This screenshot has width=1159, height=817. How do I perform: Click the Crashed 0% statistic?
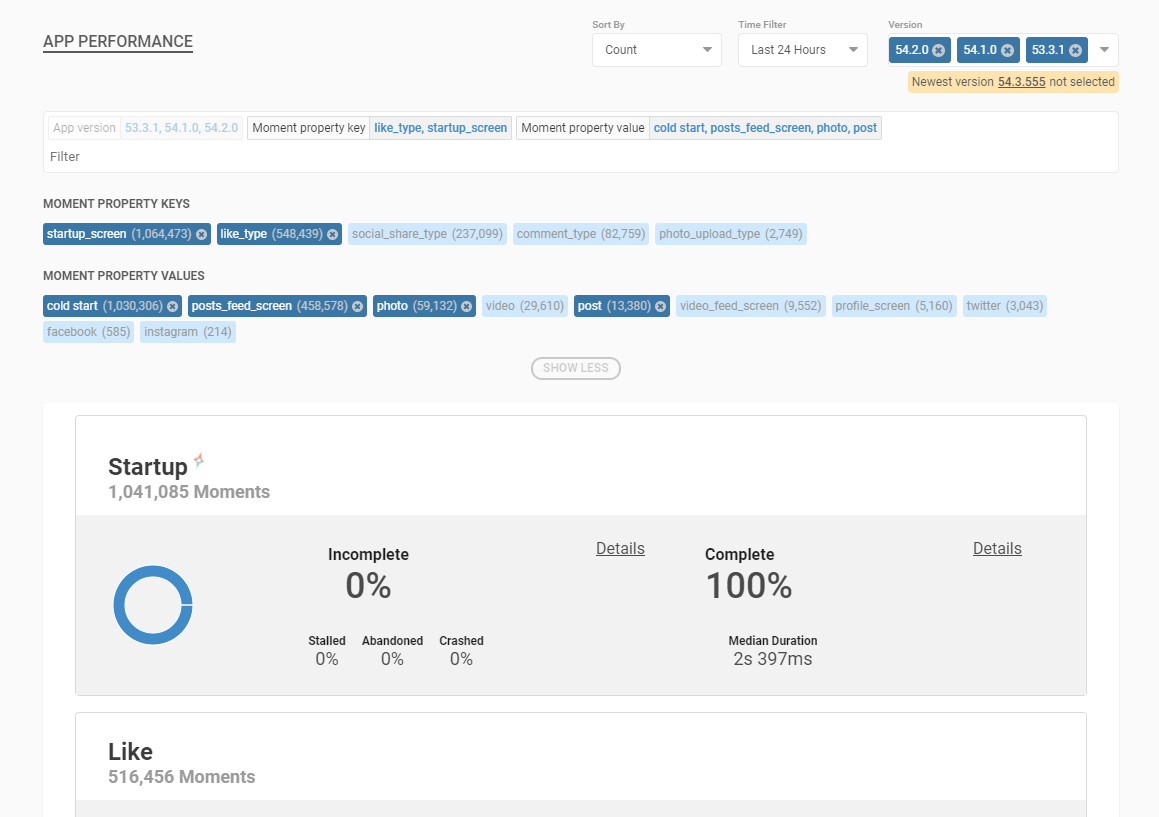[461, 651]
